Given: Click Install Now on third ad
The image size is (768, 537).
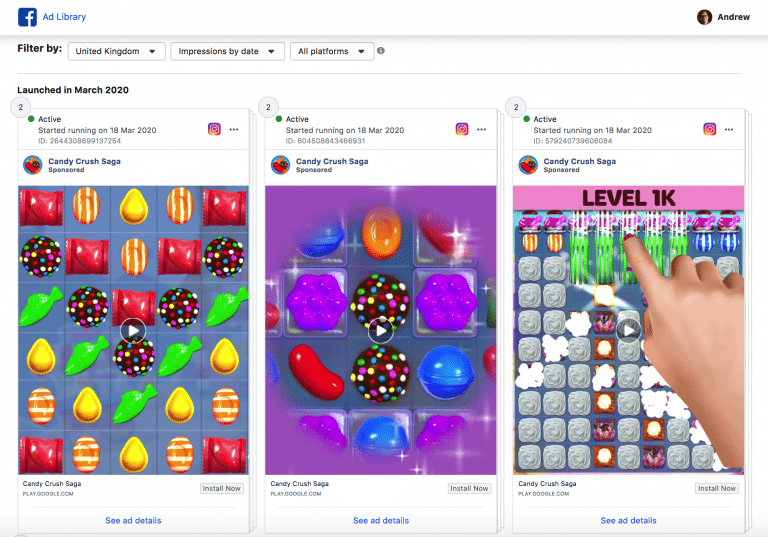Looking at the screenshot, I should (717, 488).
